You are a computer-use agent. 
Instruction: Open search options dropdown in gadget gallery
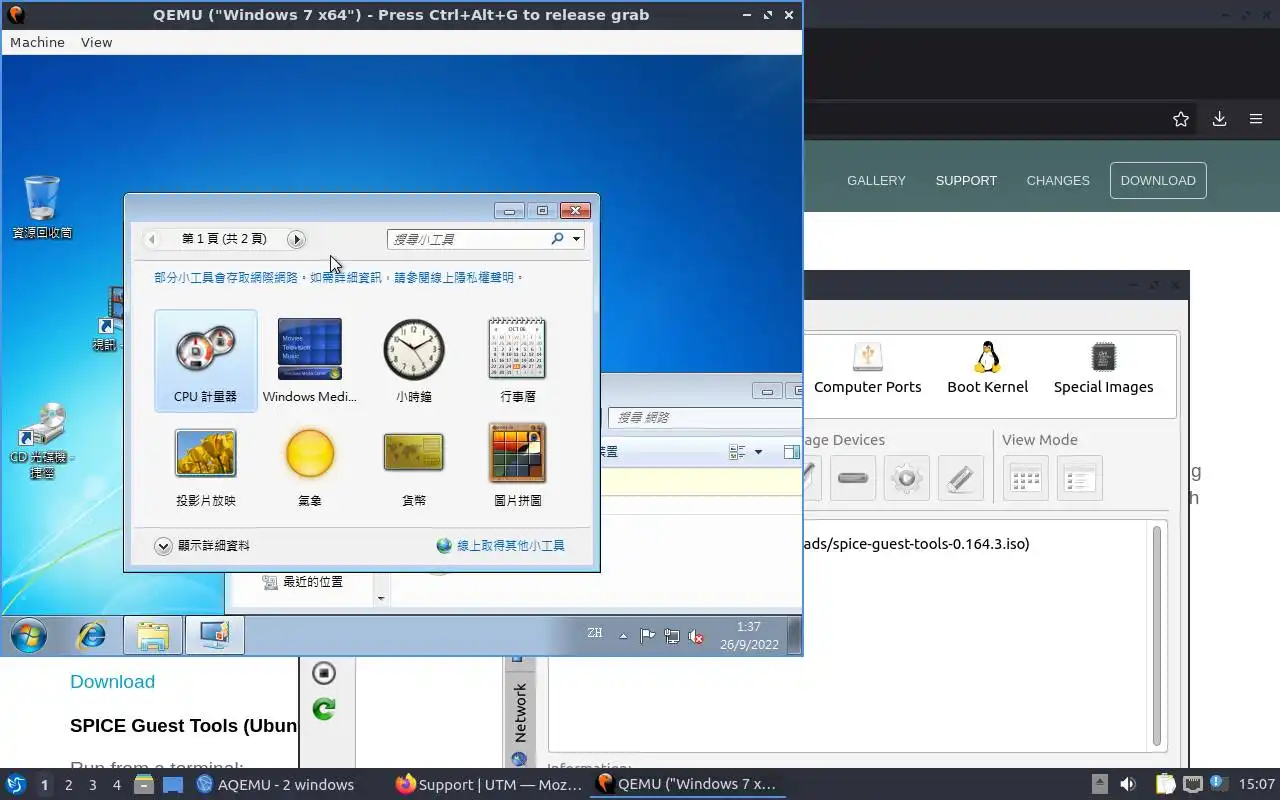[x=577, y=239]
